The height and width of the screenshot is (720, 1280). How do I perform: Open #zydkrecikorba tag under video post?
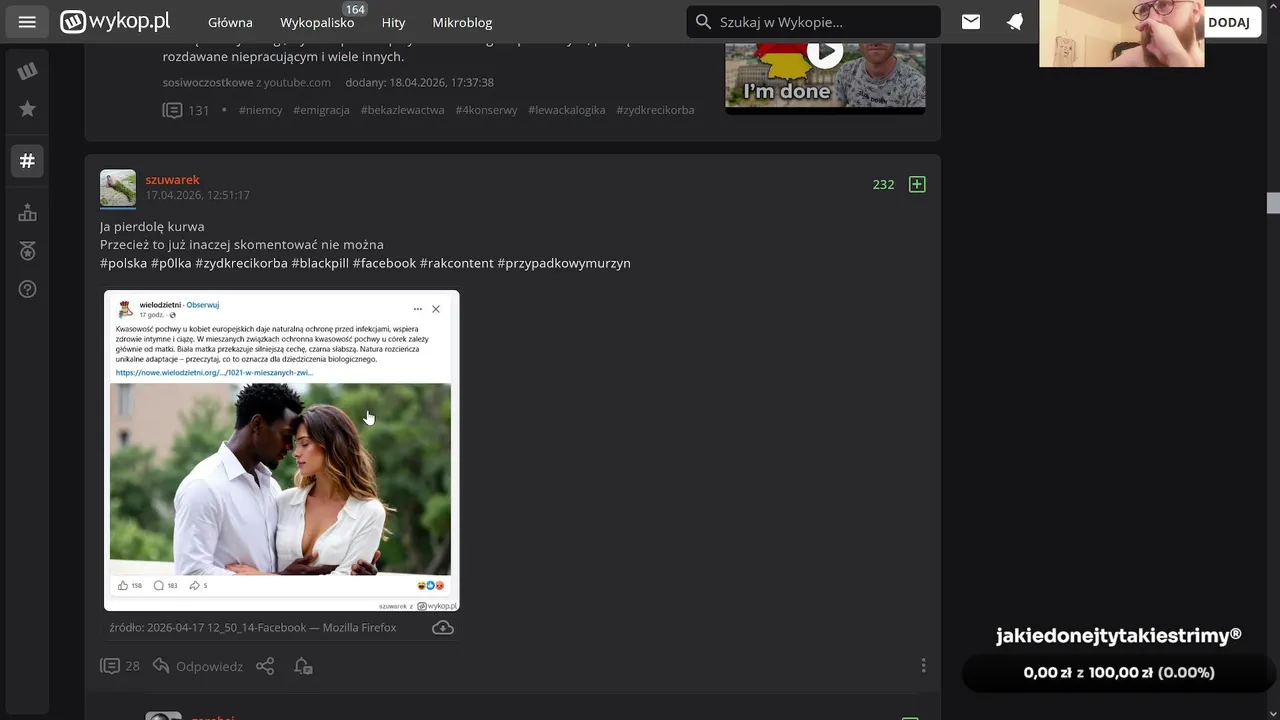(x=655, y=110)
